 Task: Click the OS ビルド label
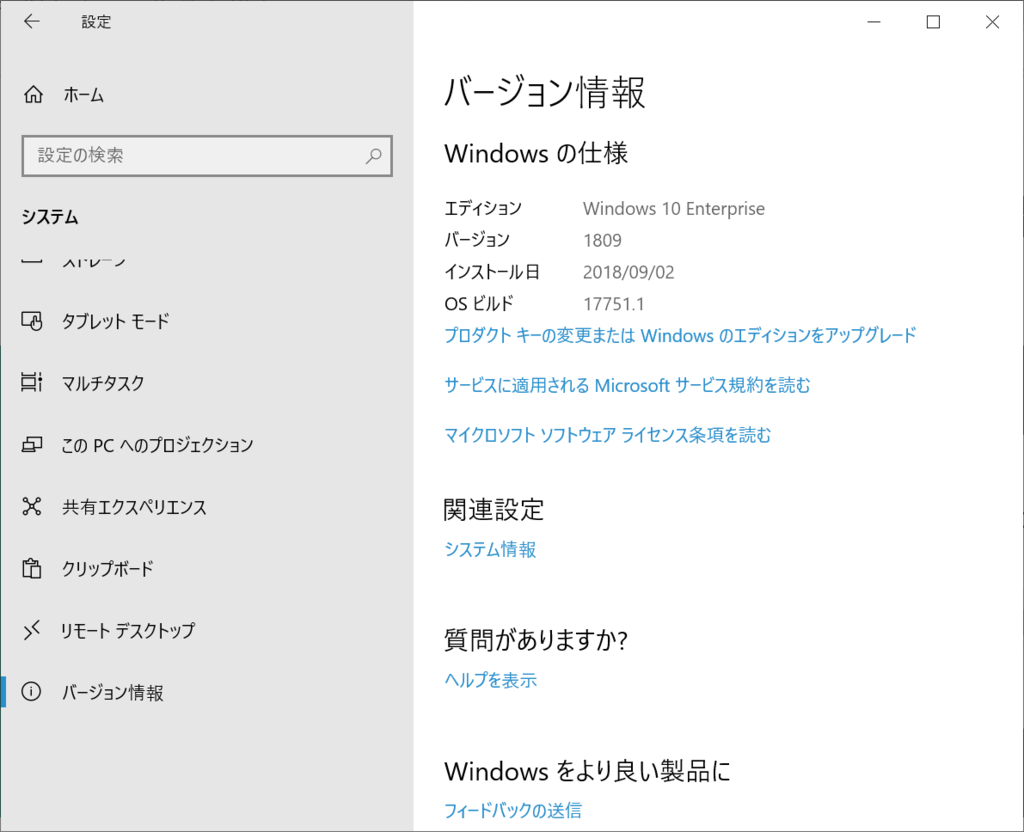pyautogui.click(x=479, y=304)
